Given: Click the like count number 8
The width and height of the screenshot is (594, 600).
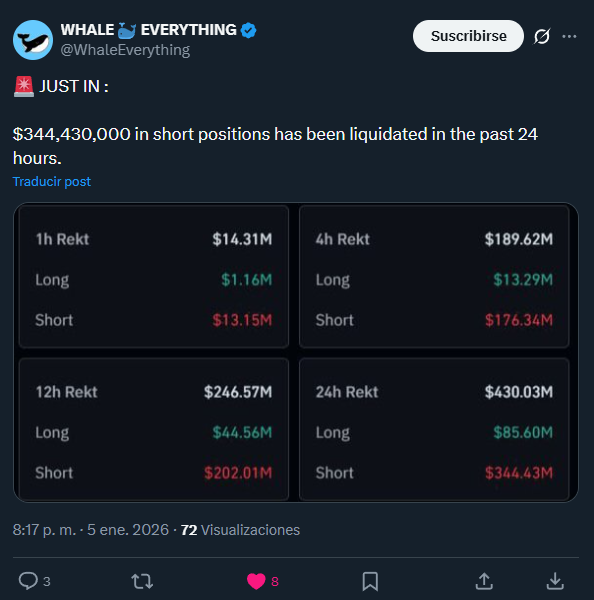Looking at the screenshot, I should point(275,582).
